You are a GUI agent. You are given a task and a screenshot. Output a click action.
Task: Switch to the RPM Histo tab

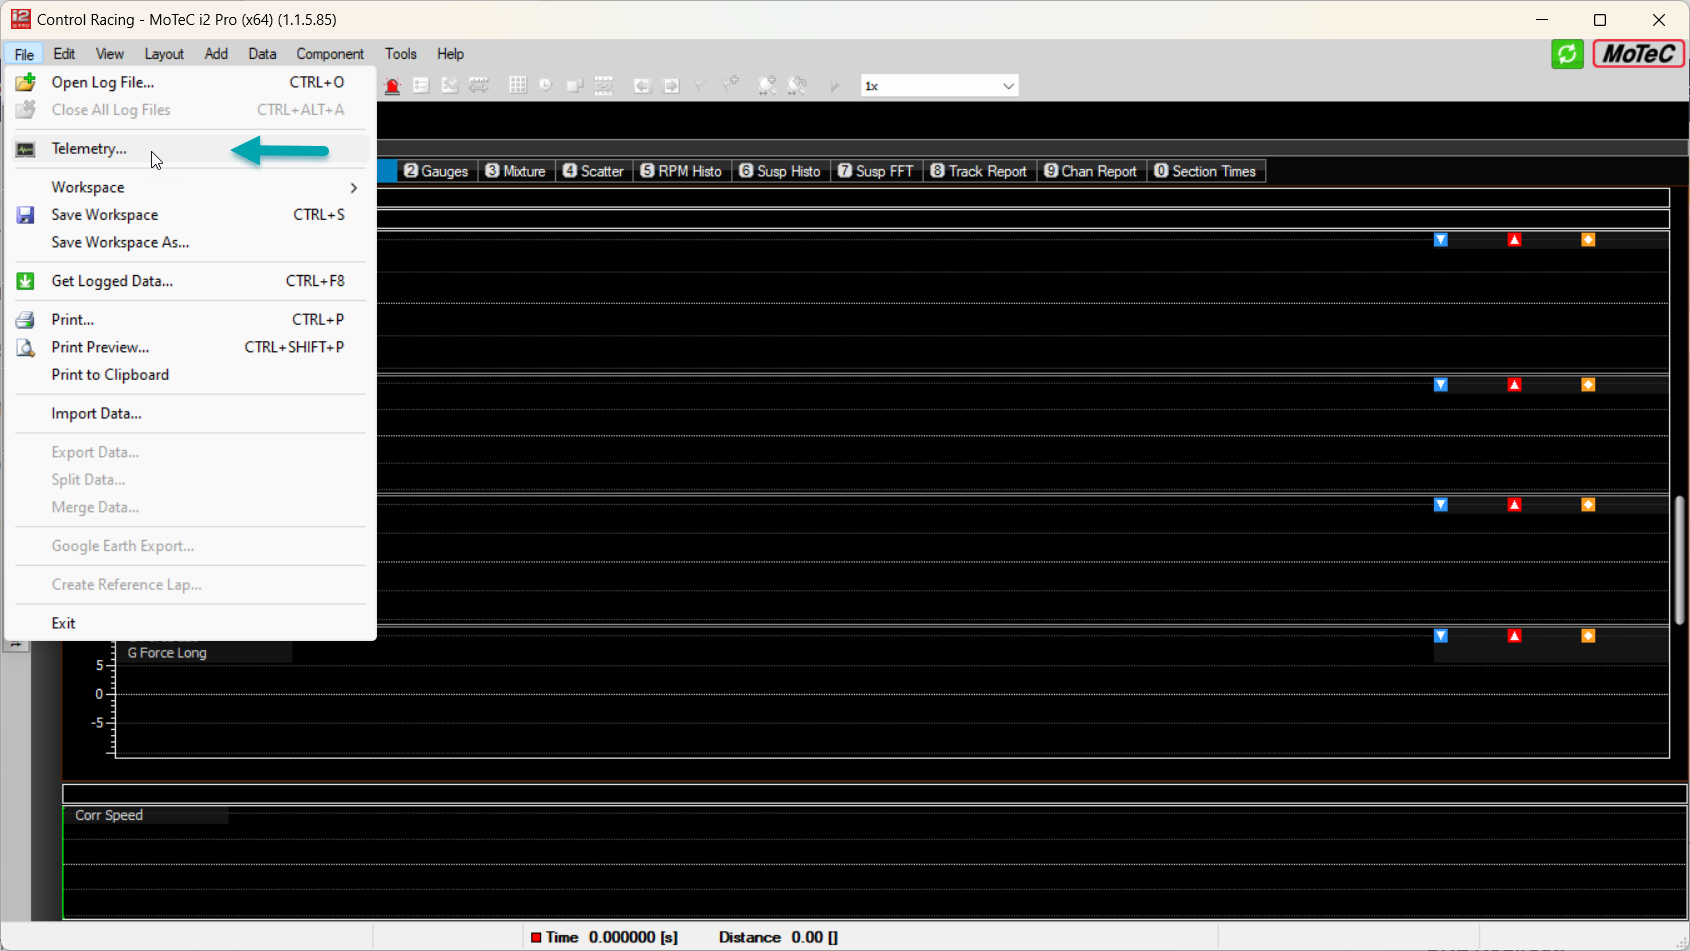point(682,171)
